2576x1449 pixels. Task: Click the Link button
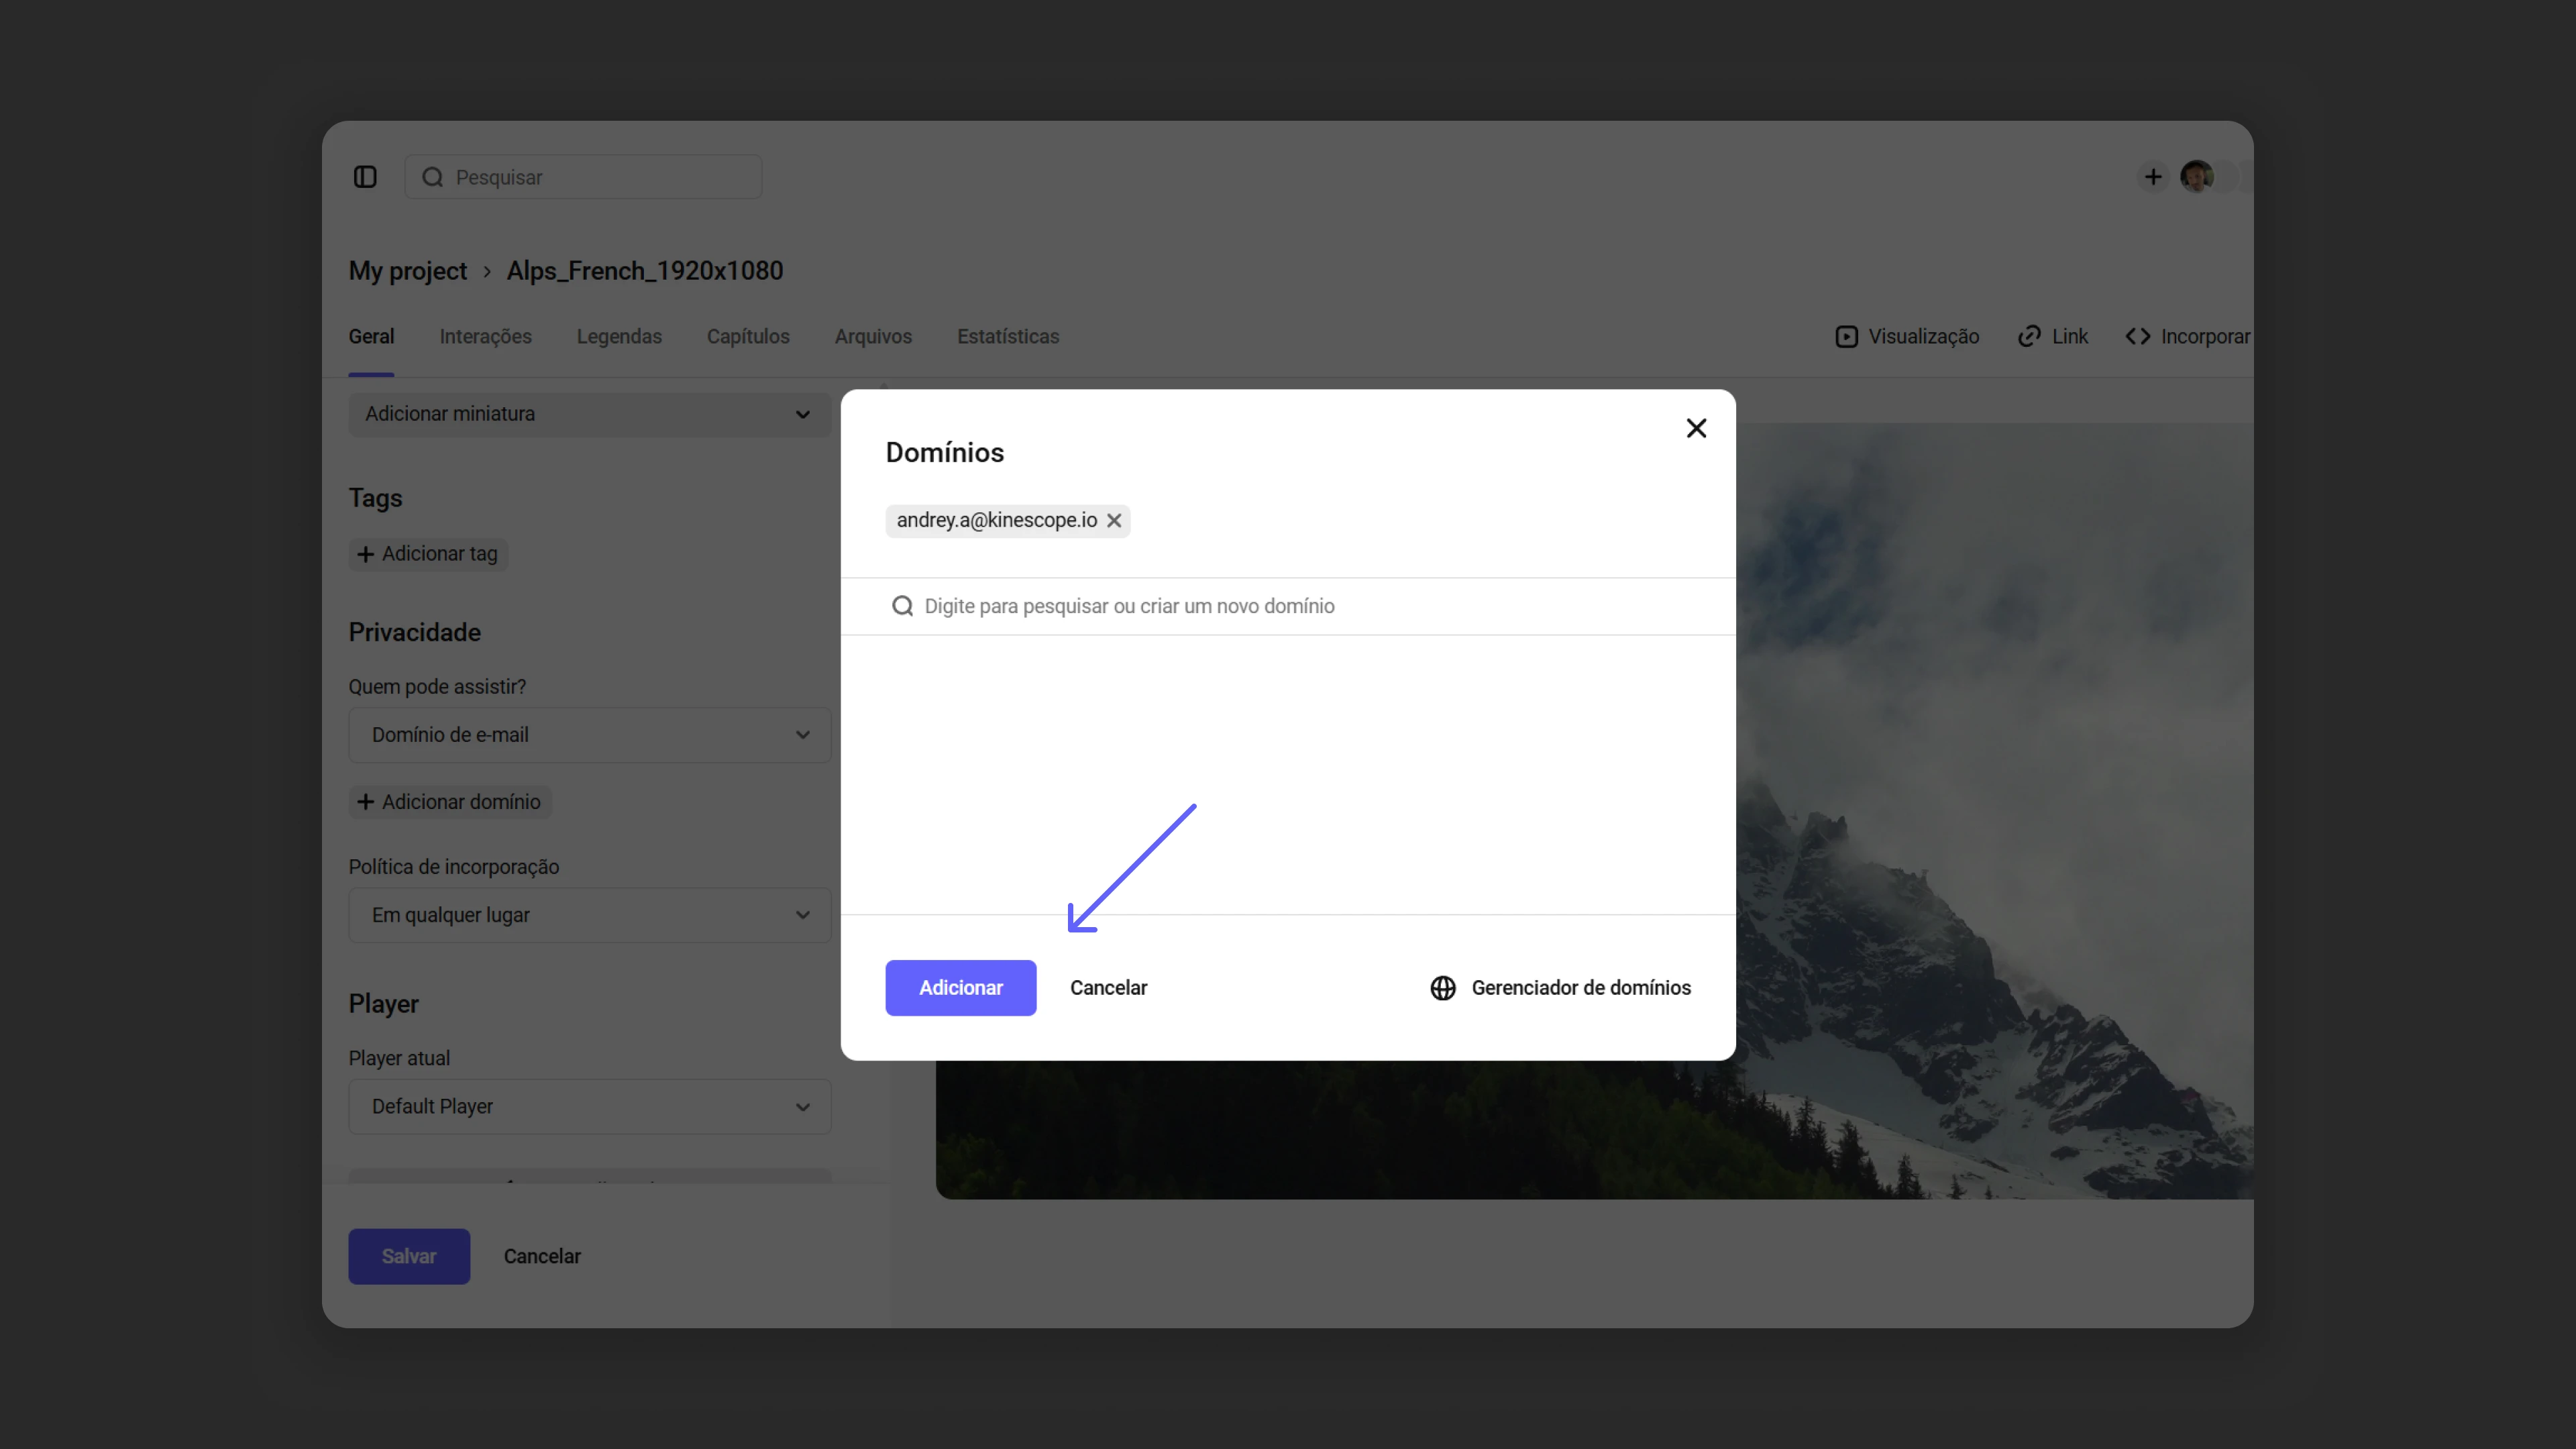pyautogui.click(x=2053, y=337)
